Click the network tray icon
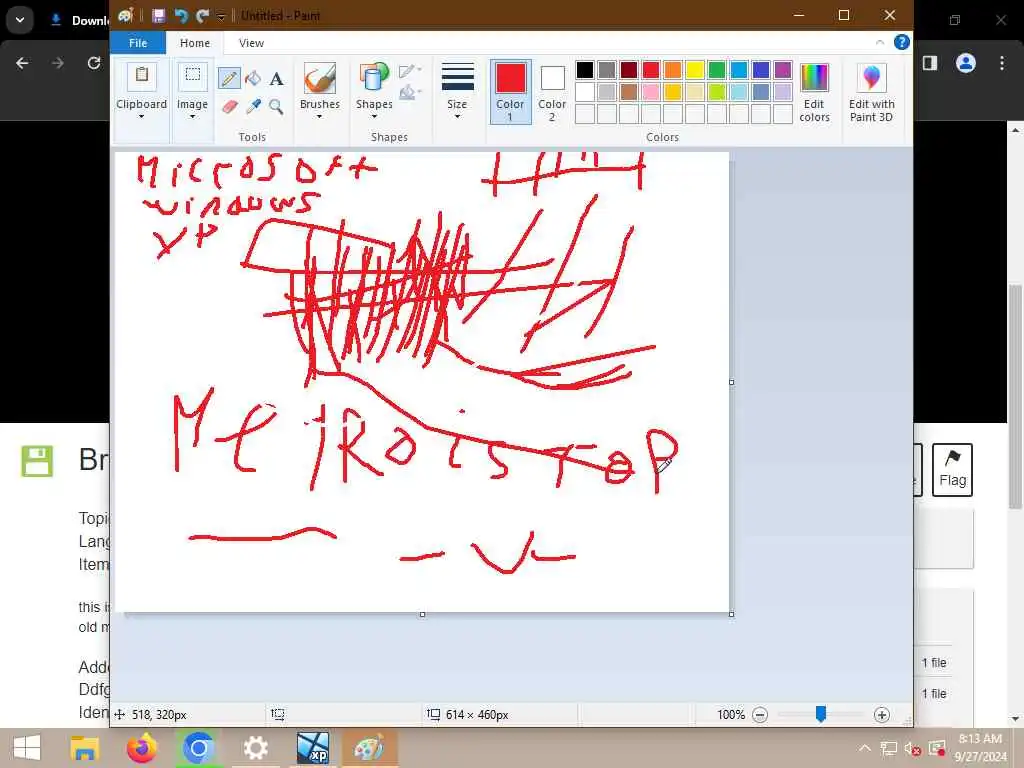 pos(889,748)
